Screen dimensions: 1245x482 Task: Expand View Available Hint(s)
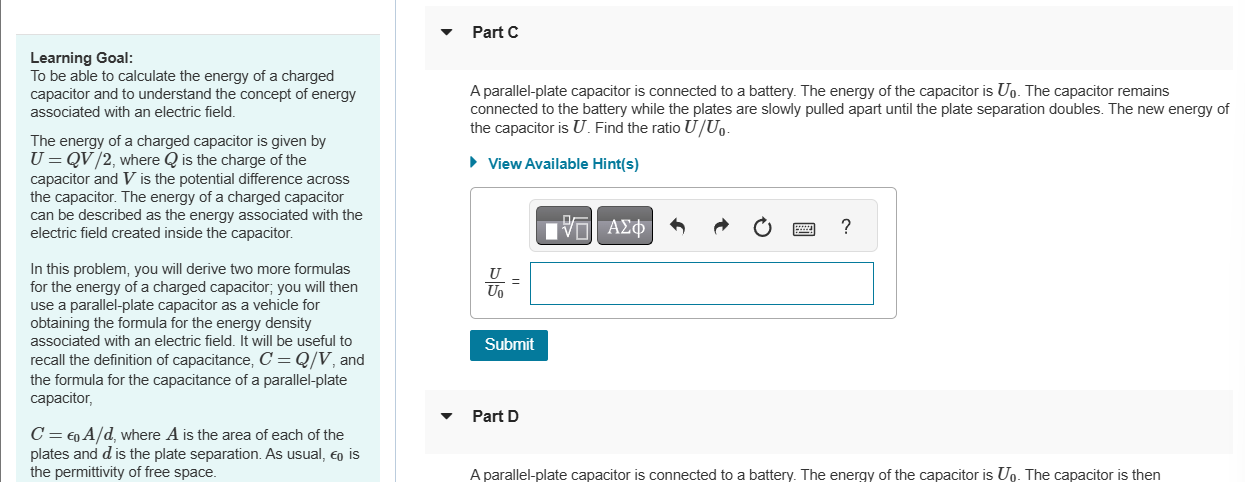[474, 164]
